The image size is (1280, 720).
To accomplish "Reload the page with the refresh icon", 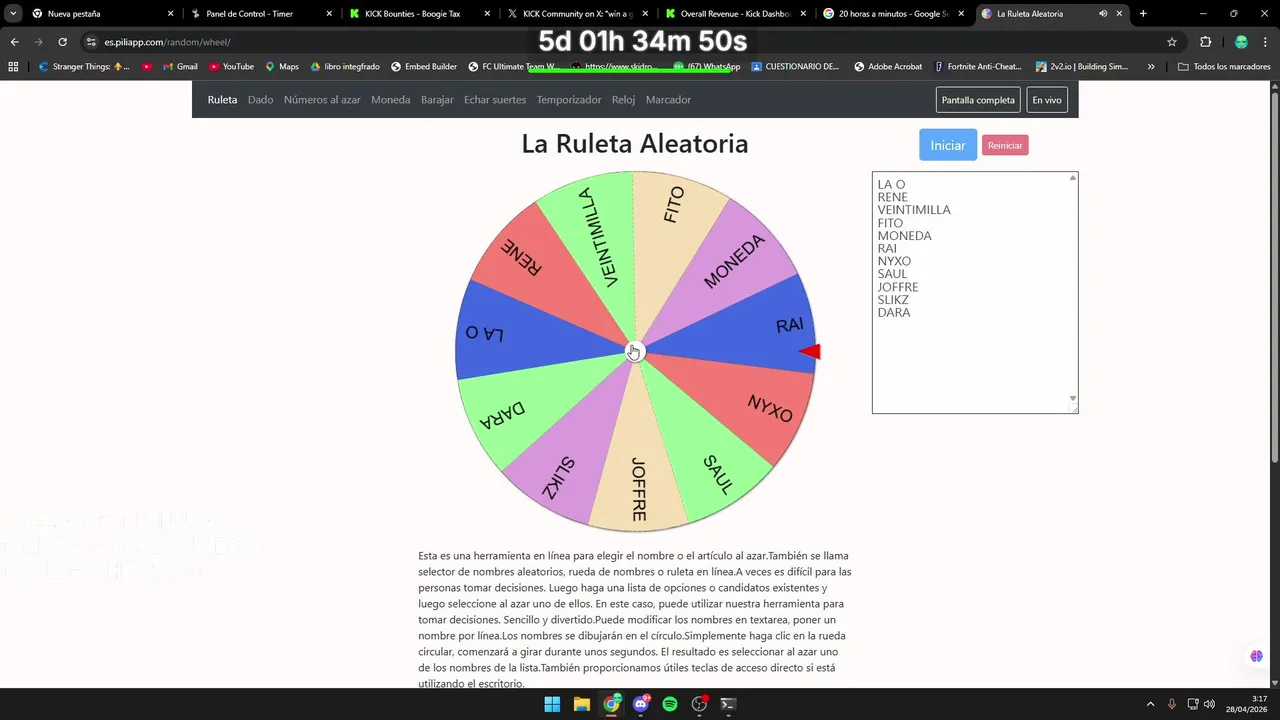I will point(62,42).
